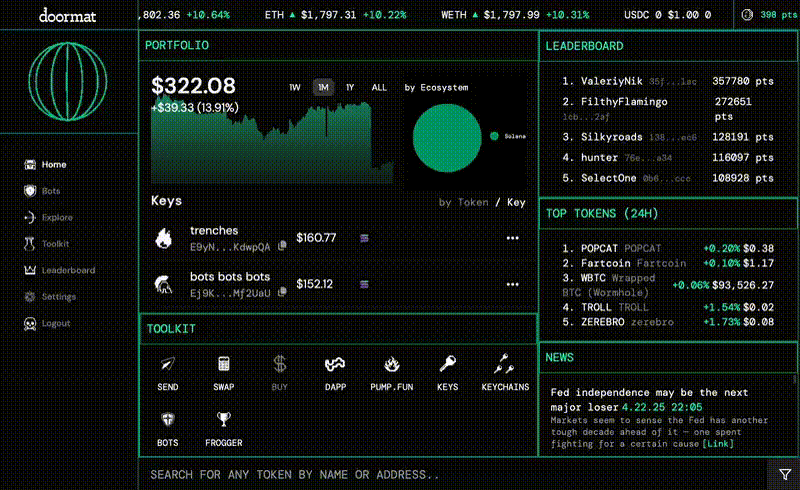Launch the Pump.fun tool
The height and width of the screenshot is (490, 800).
392,370
